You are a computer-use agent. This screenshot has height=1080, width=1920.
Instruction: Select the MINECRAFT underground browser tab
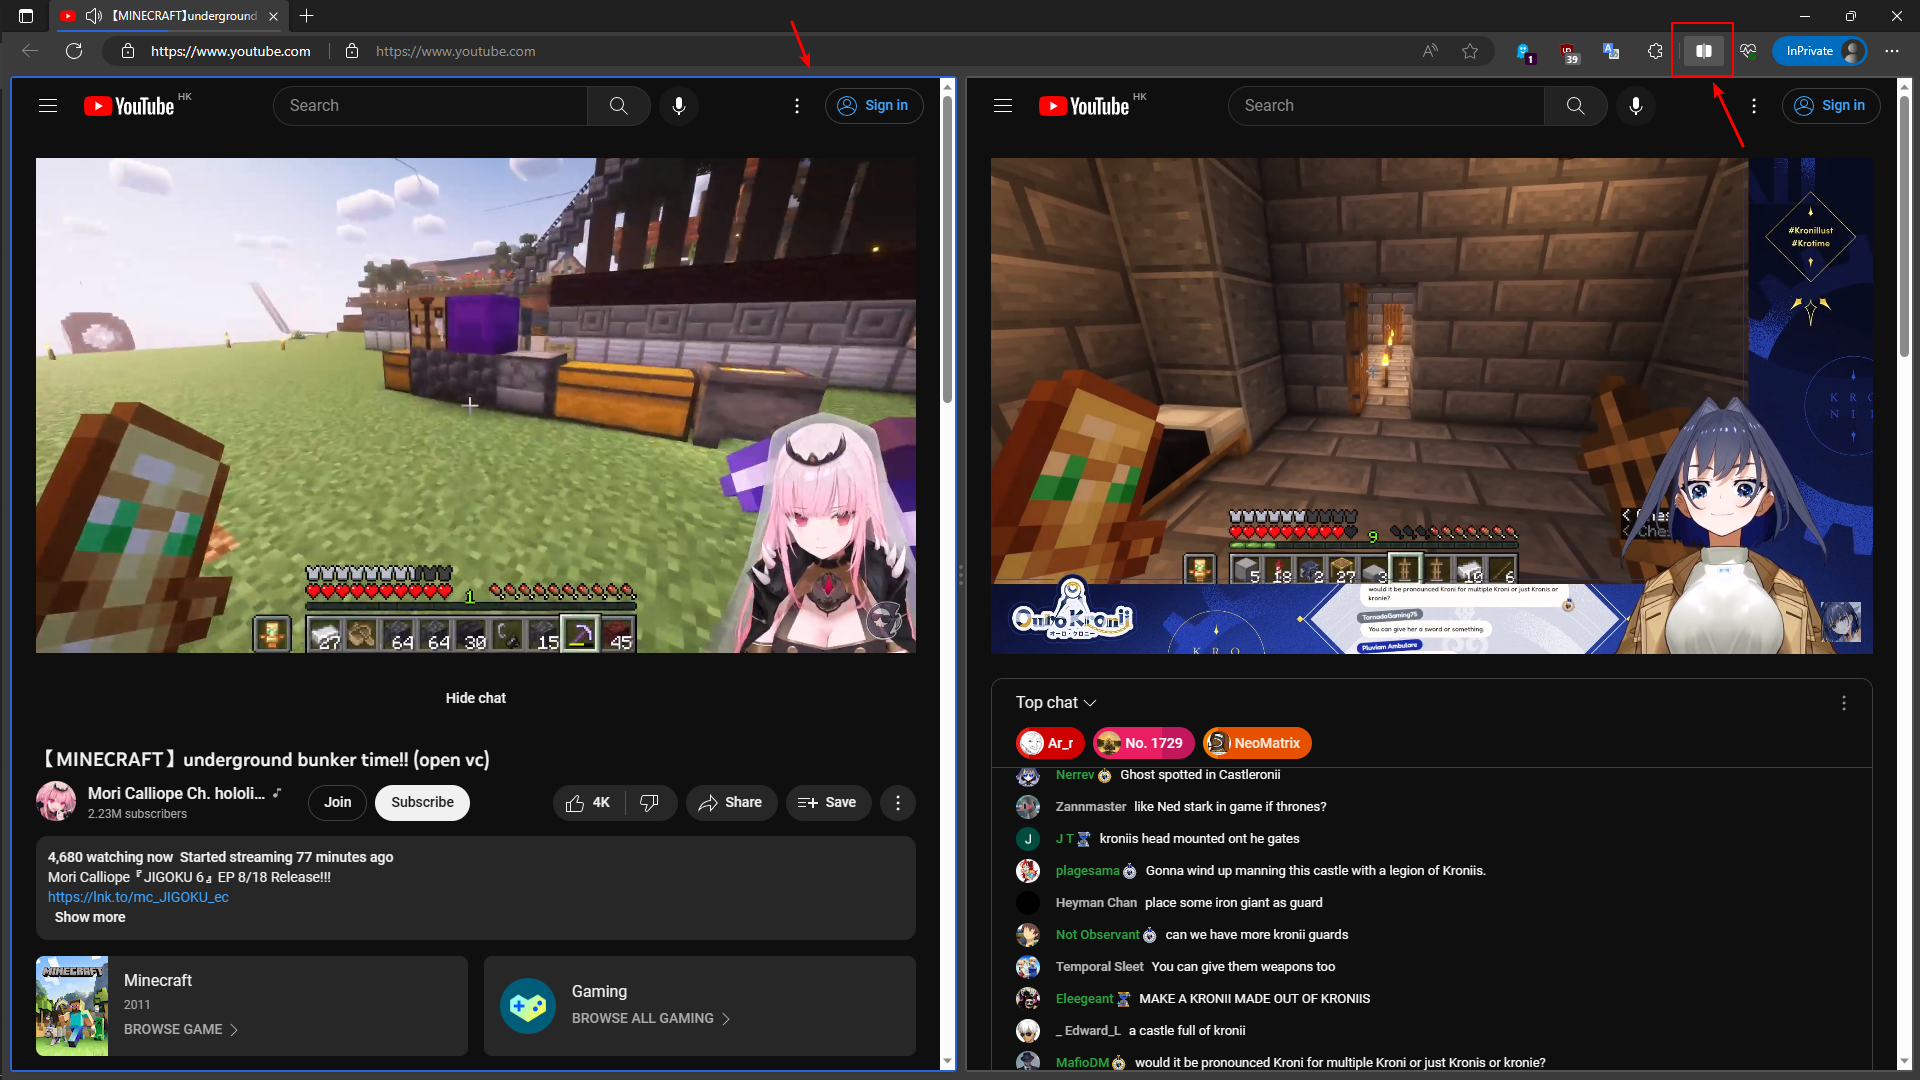(x=168, y=16)
